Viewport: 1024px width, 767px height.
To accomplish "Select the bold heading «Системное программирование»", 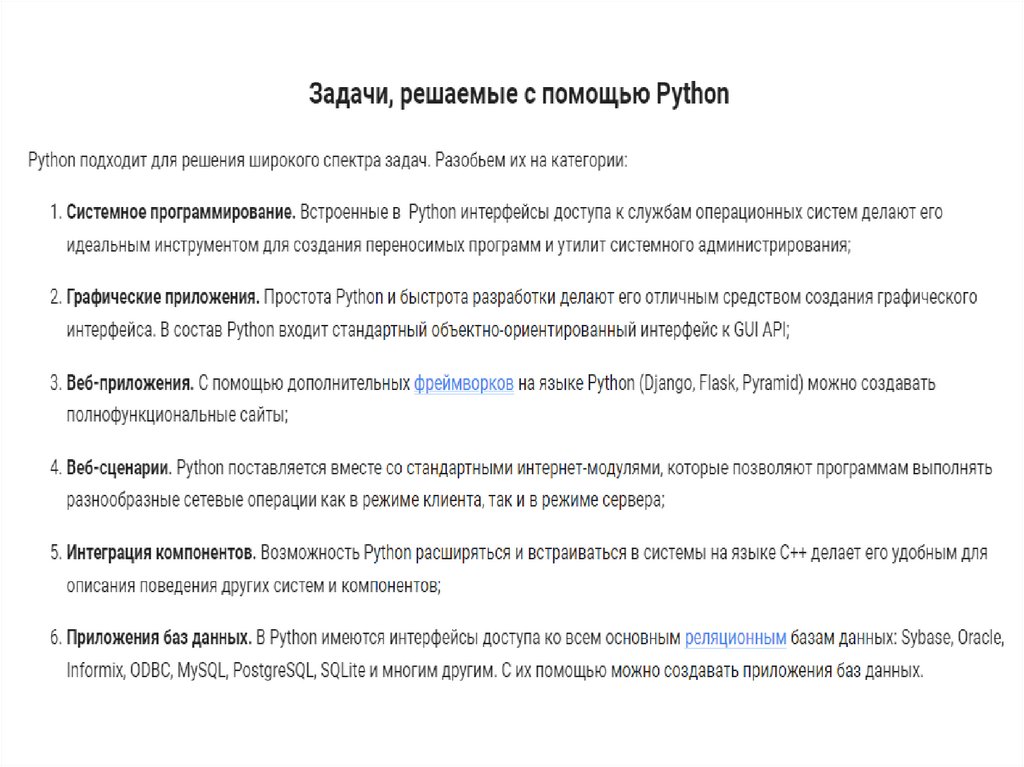I will click(180, 213).
